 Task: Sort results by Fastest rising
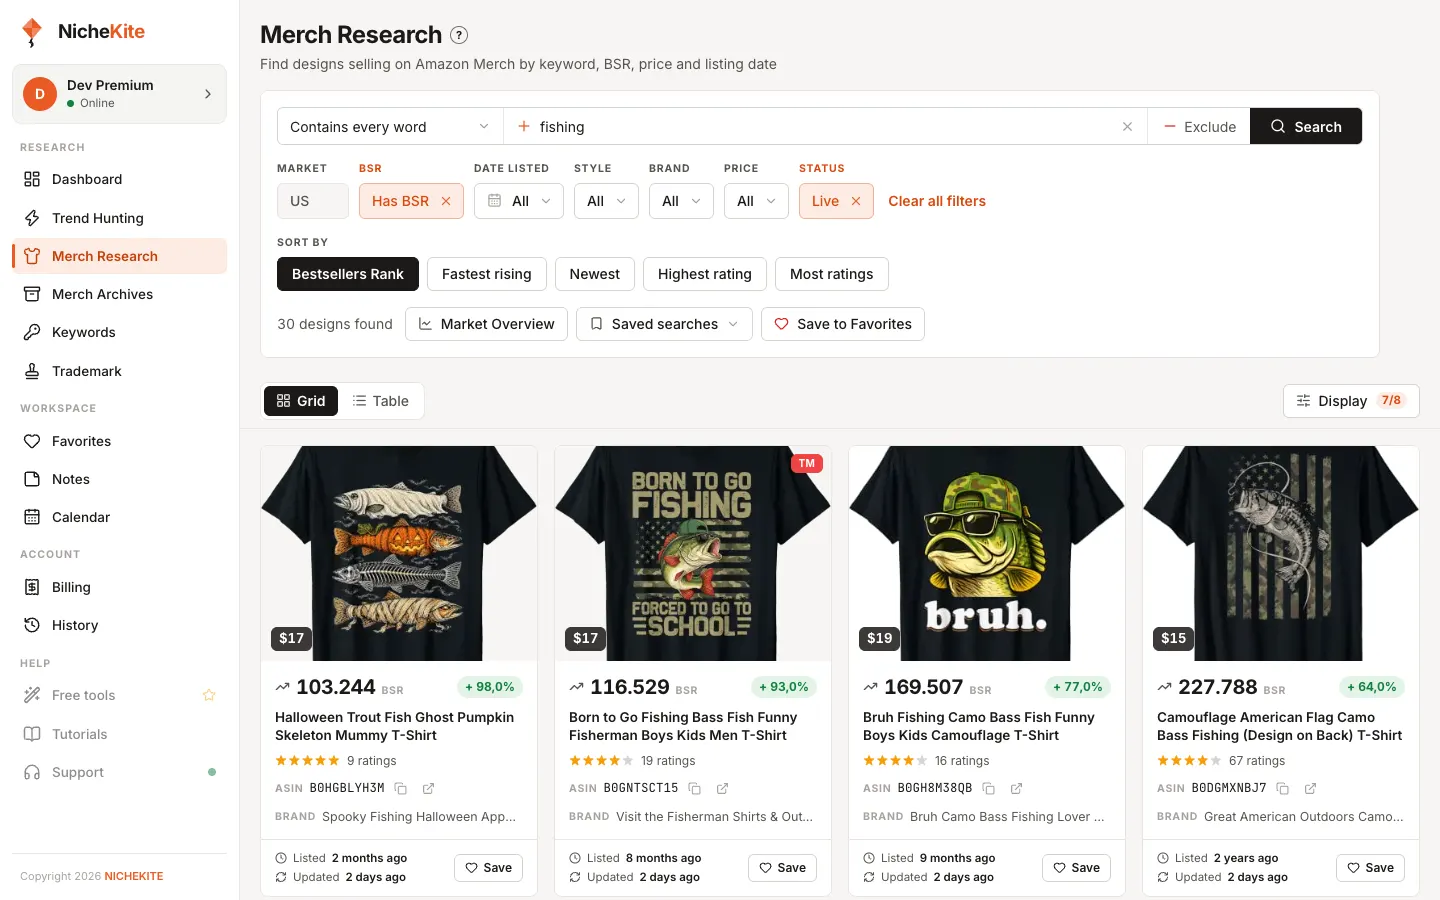pos(487,274)
